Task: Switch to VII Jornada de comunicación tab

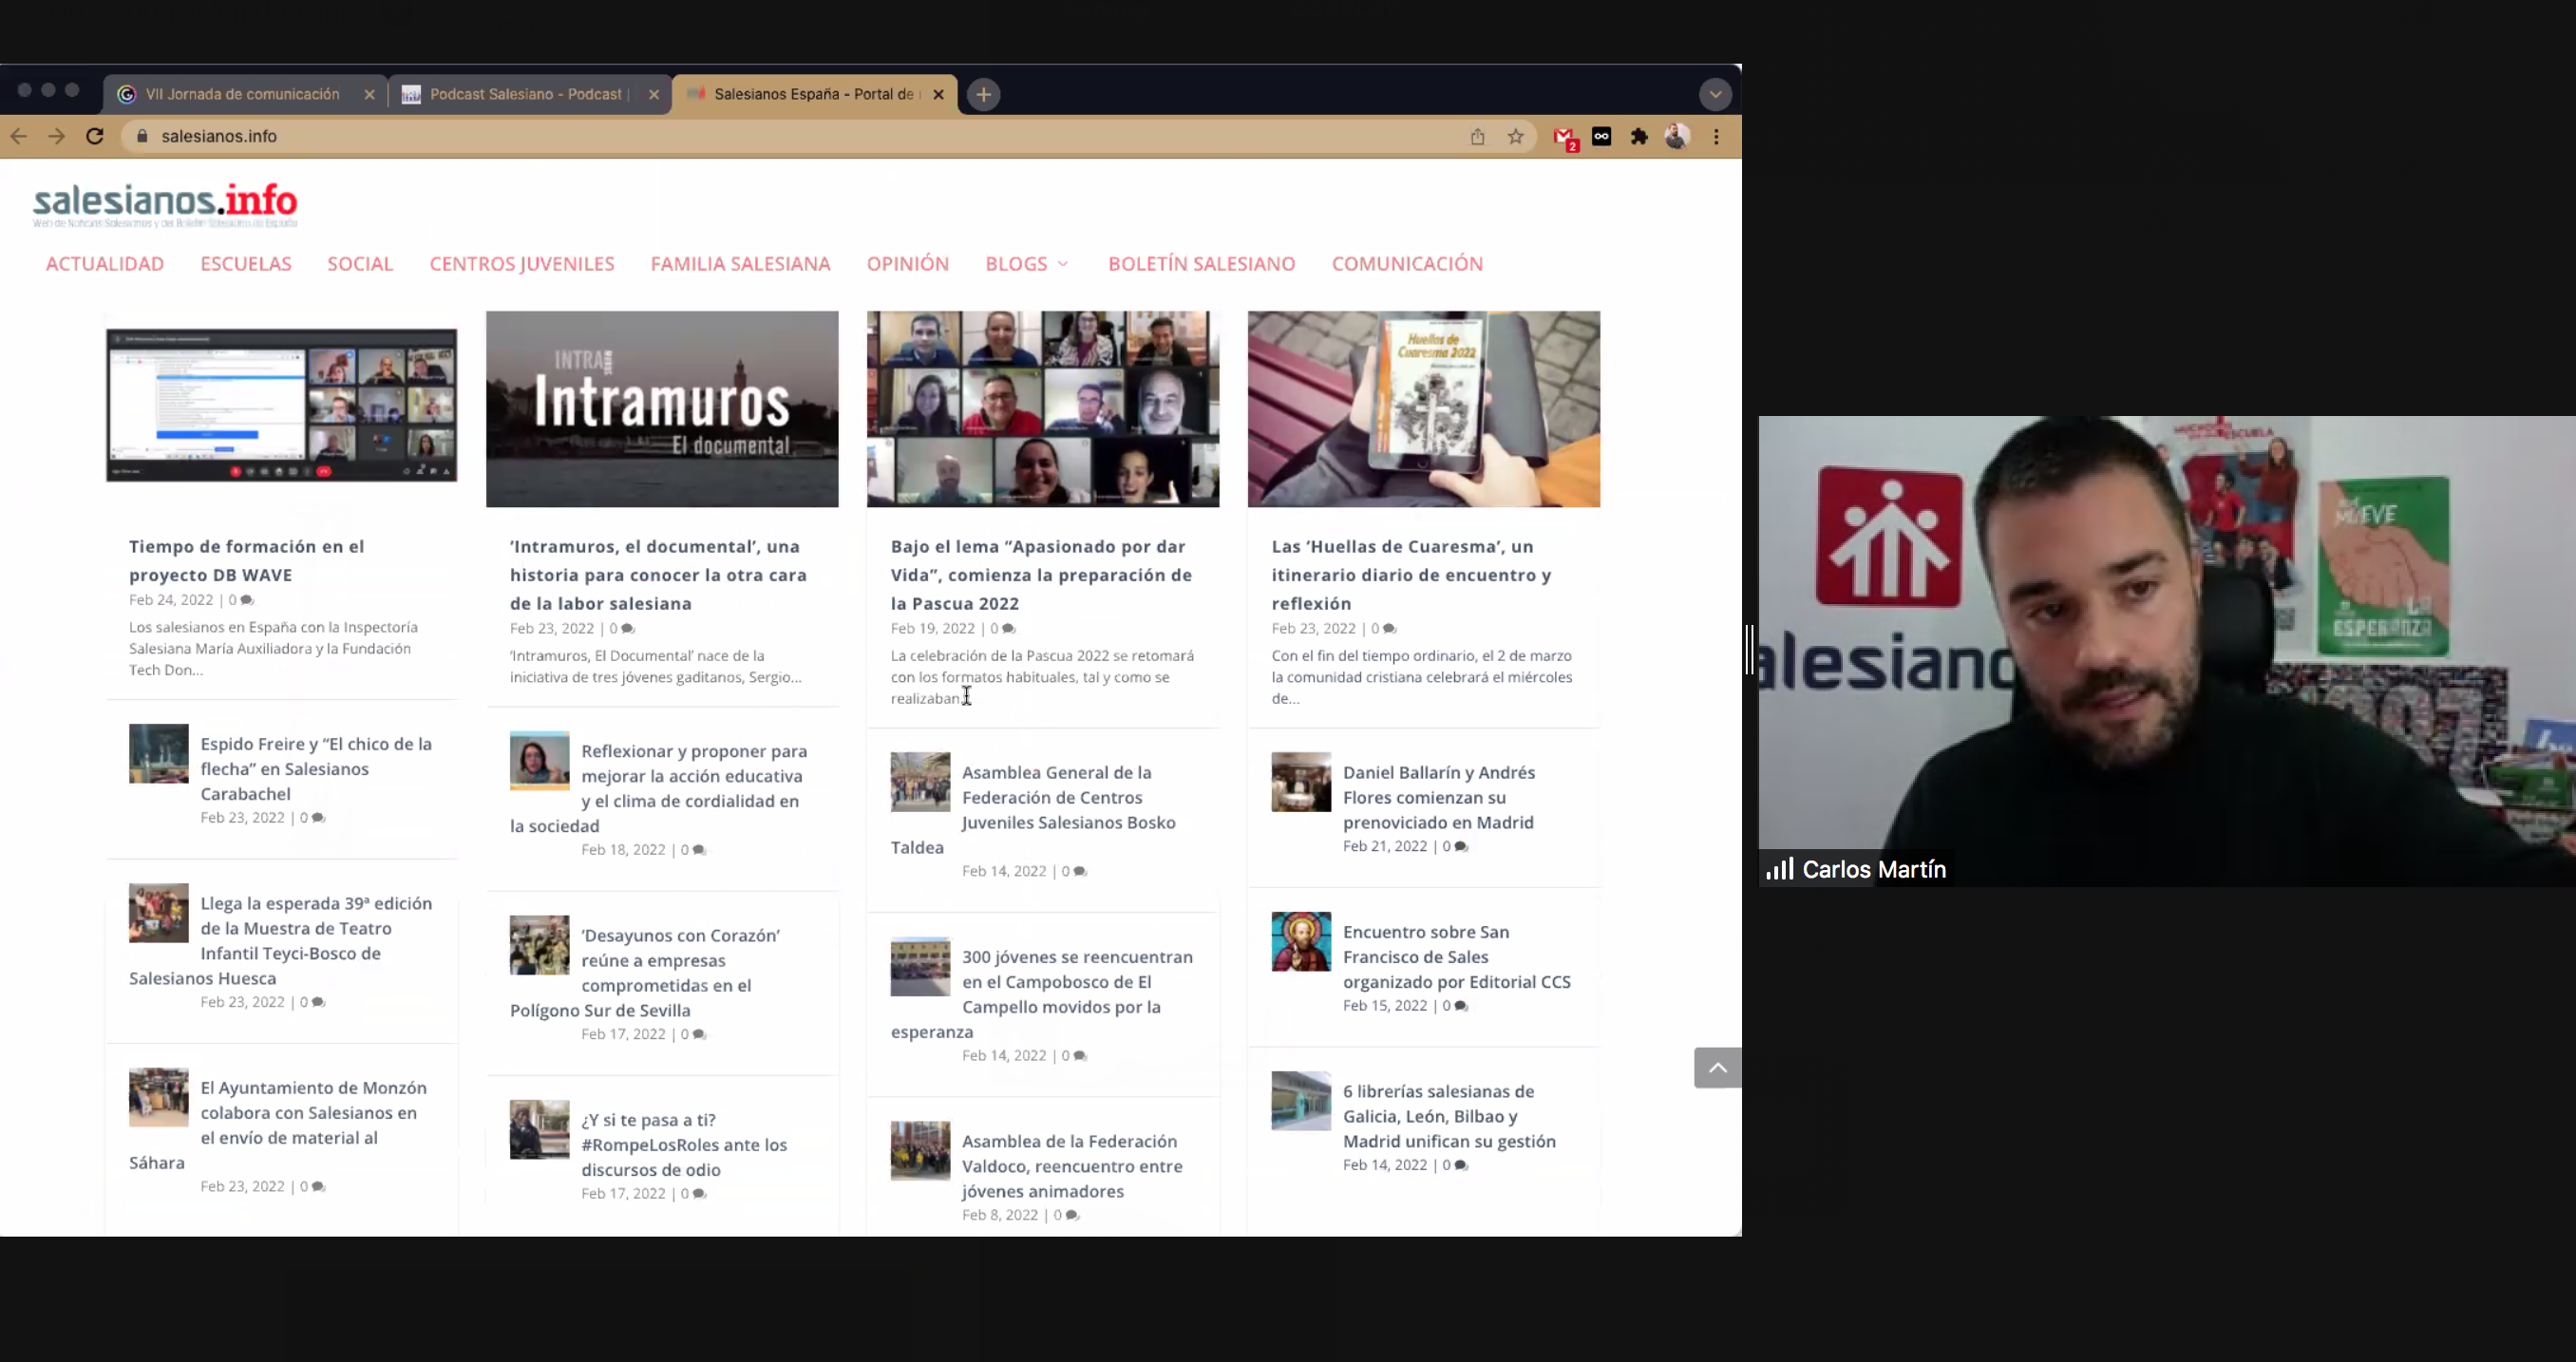Action: tap(242, 94)
